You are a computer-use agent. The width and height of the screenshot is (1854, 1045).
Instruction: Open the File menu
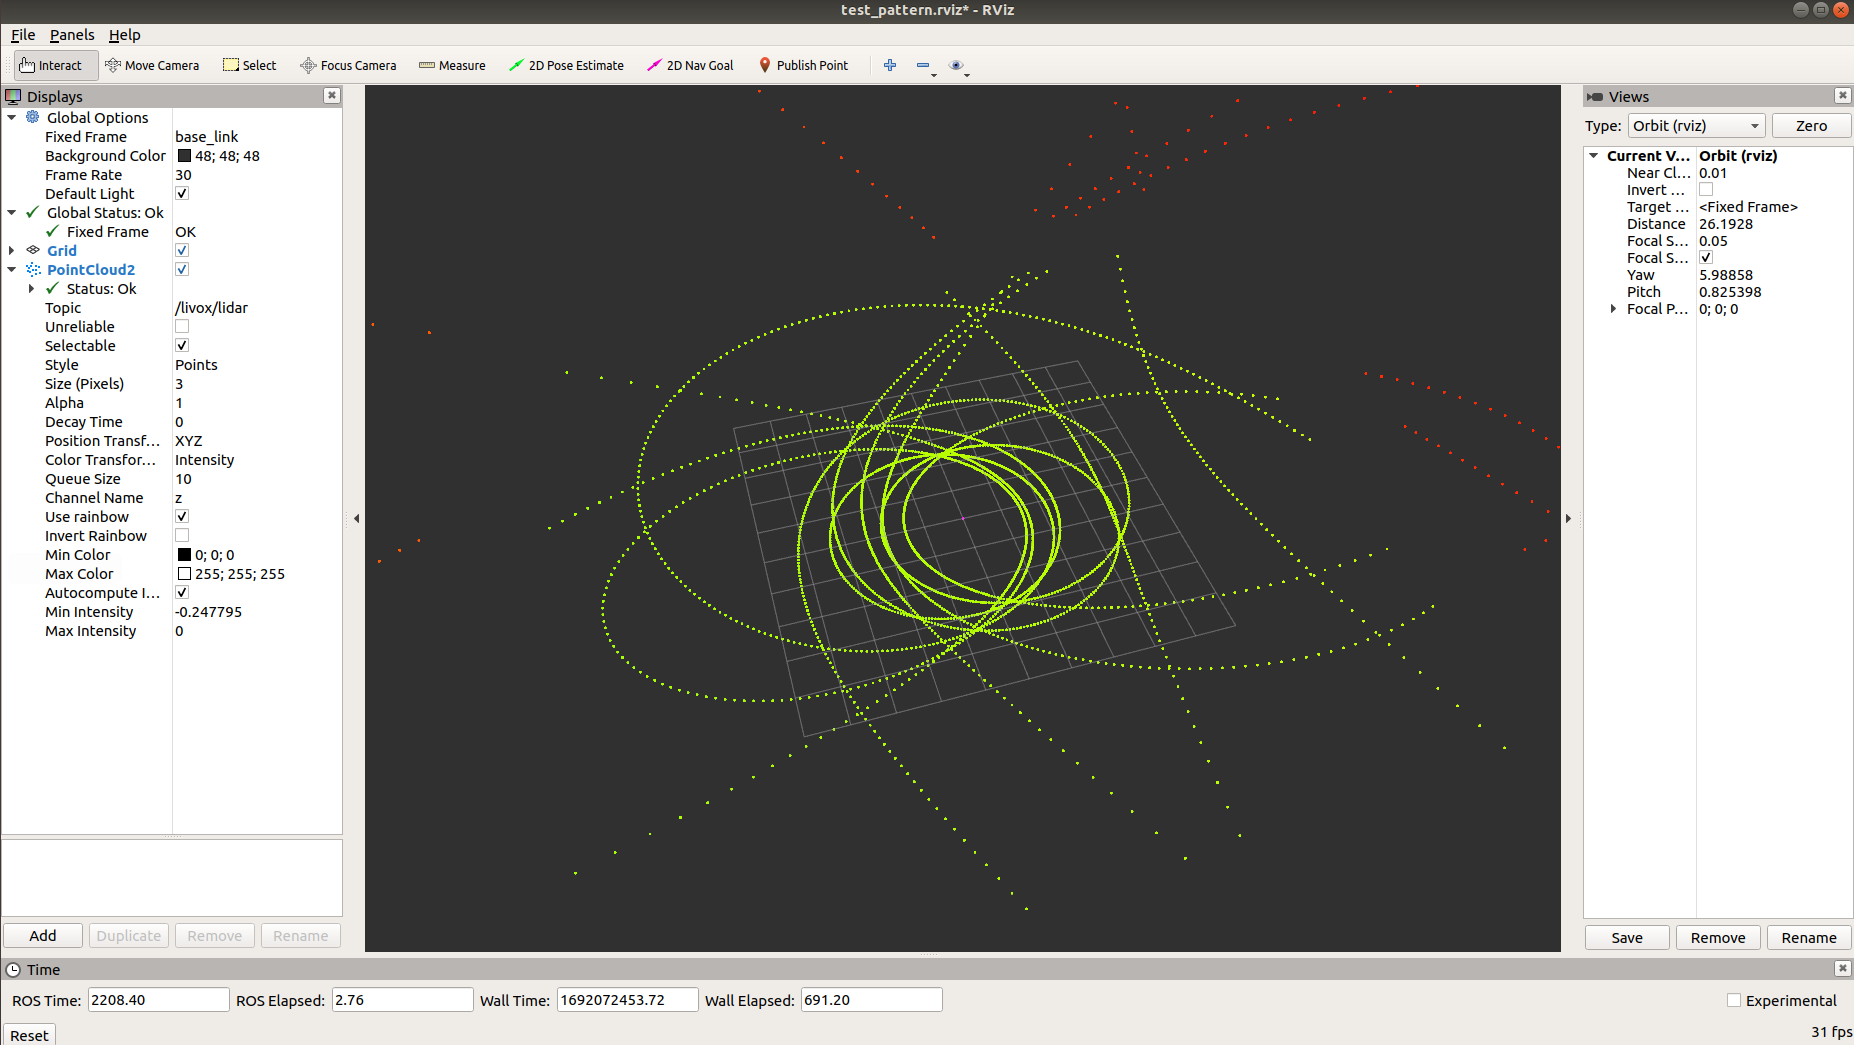tap(22, 34)
